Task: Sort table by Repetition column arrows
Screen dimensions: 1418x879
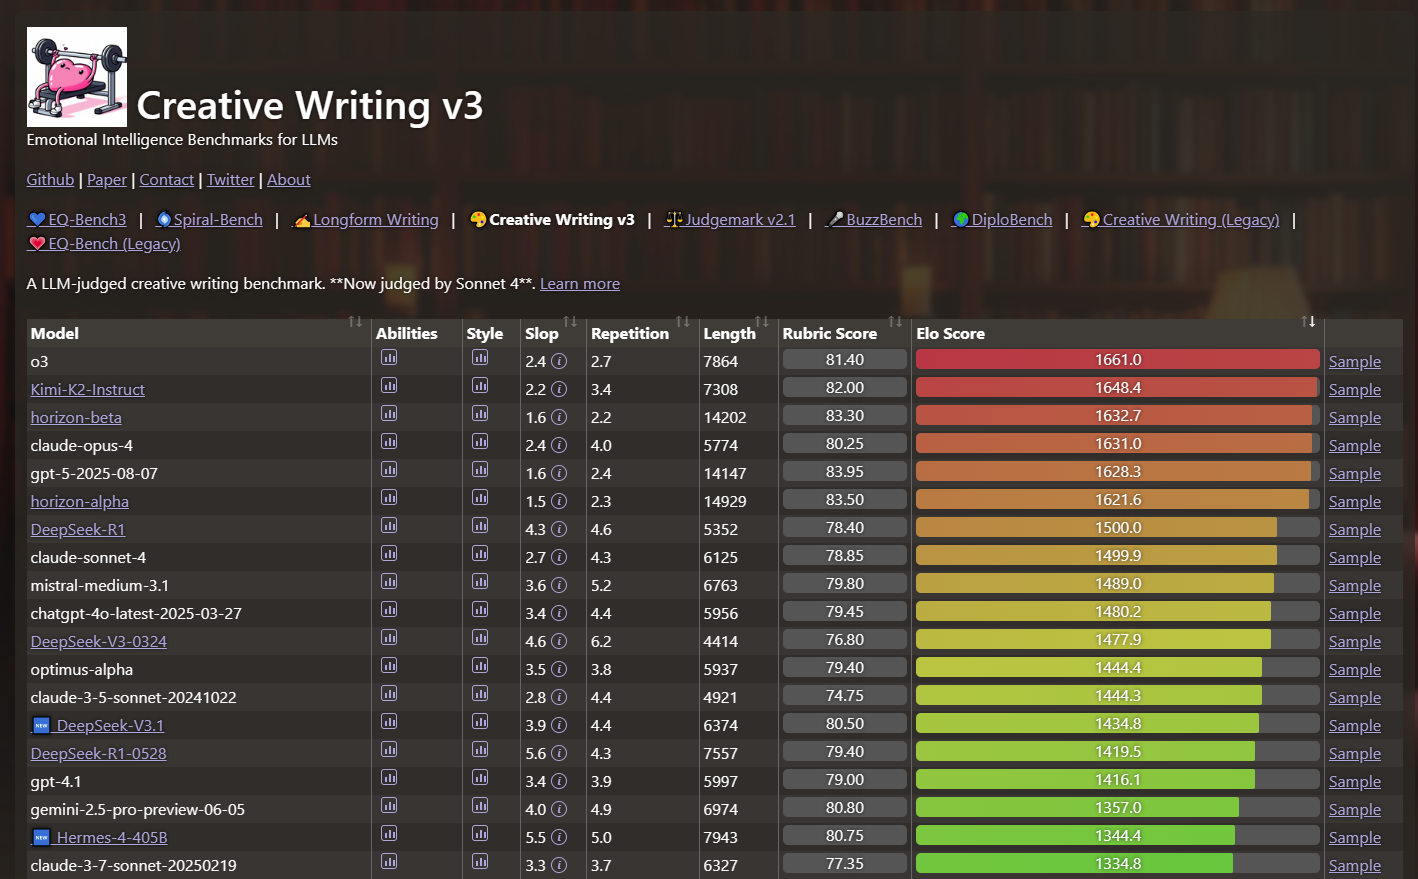Action: click(683, 321)
